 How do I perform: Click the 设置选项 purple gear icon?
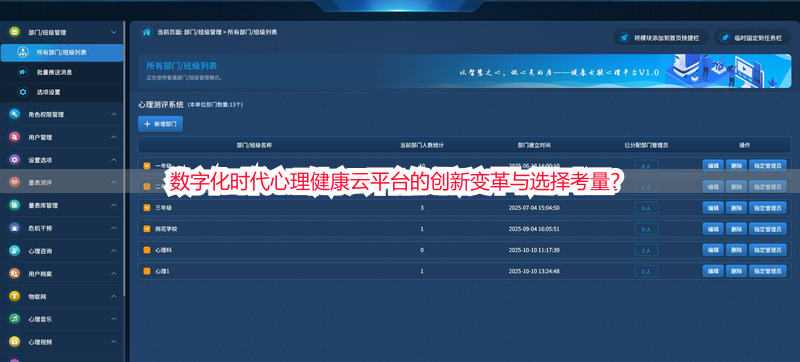[14, 160]
